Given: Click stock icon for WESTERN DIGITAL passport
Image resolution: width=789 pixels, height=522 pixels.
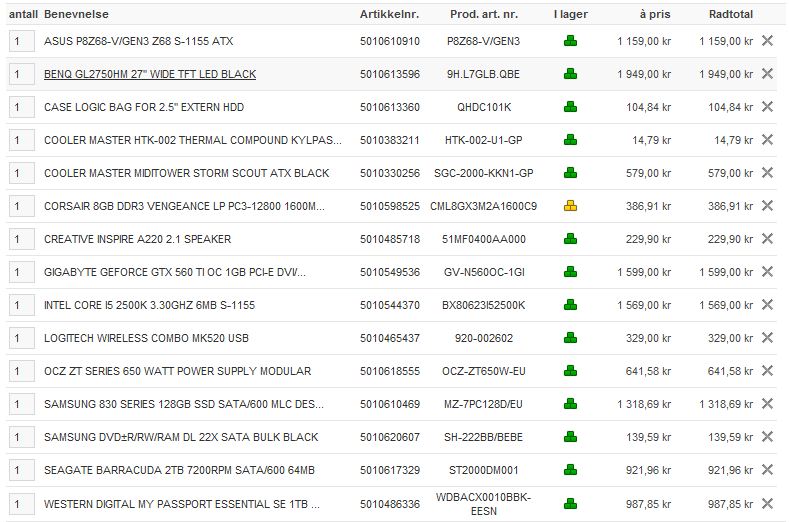Looking at the screenshot, I should [570, 503].
